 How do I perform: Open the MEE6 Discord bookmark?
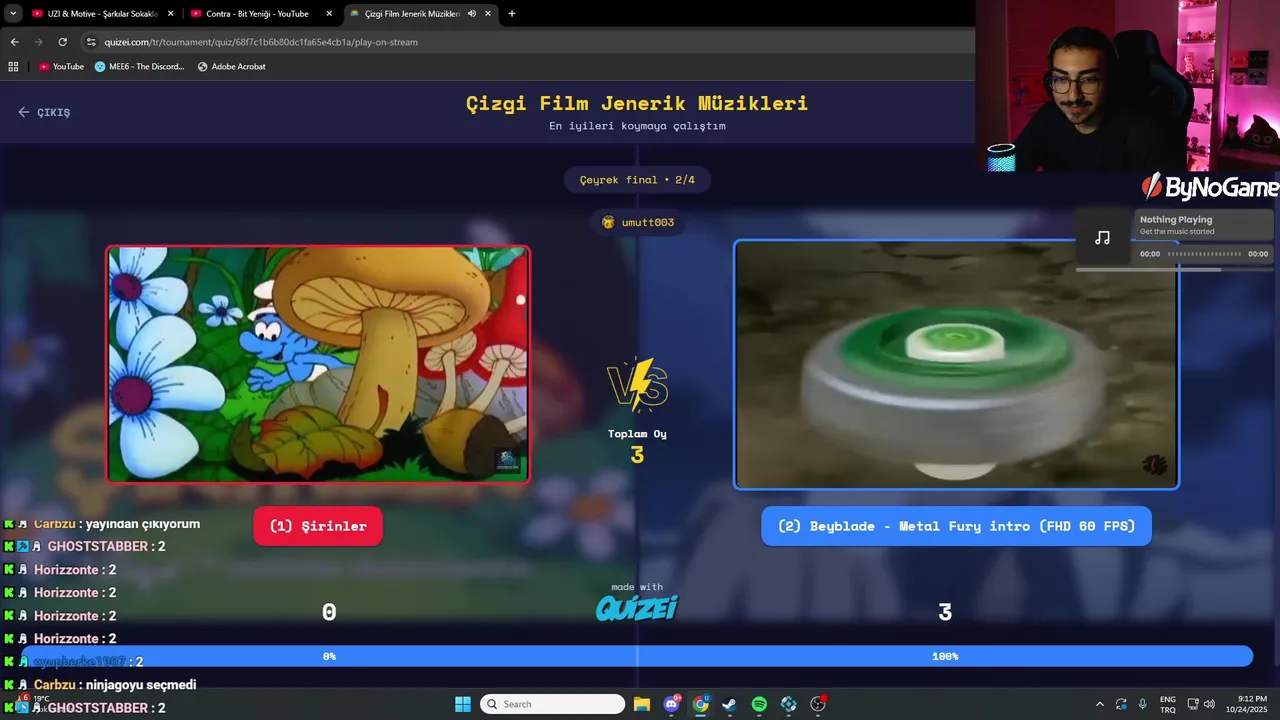click(x=140, y=66)
